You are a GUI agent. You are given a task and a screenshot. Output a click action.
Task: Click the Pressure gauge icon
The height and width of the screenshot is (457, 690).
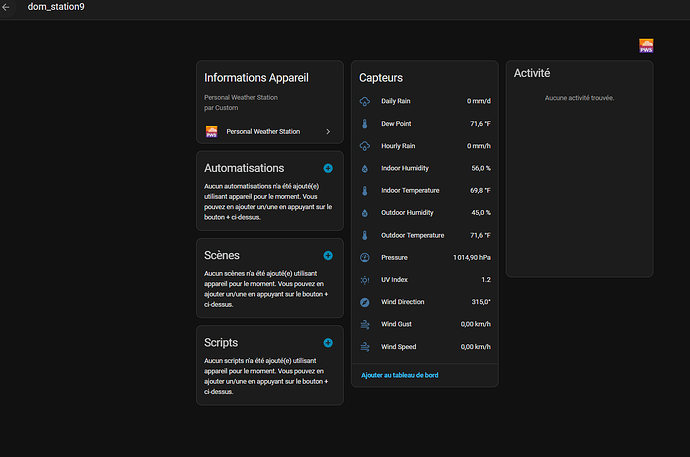coord(365,257)
